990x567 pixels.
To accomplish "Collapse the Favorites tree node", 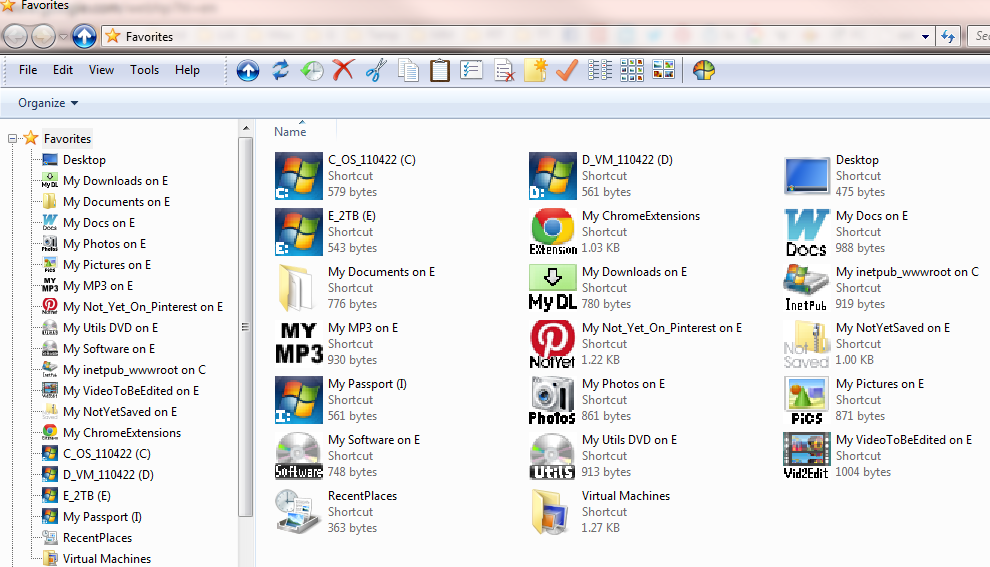I will click(12, 138).
